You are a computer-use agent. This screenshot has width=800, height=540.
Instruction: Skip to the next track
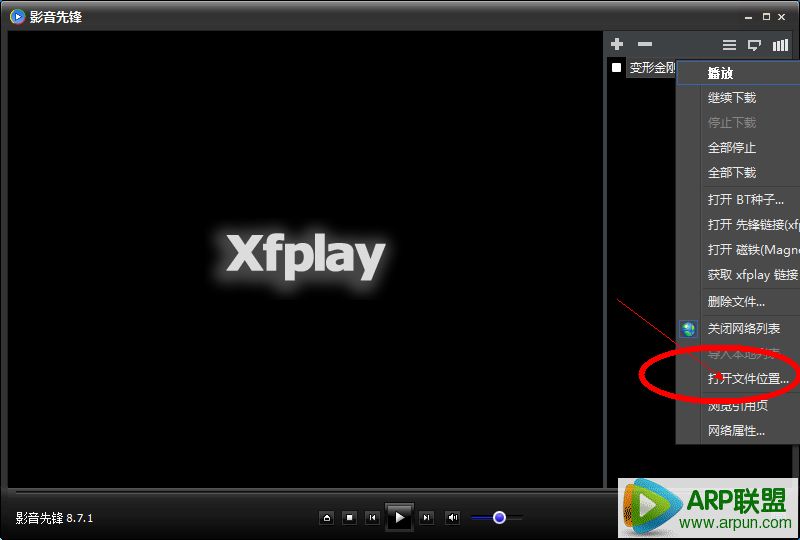tap(427, 517)
